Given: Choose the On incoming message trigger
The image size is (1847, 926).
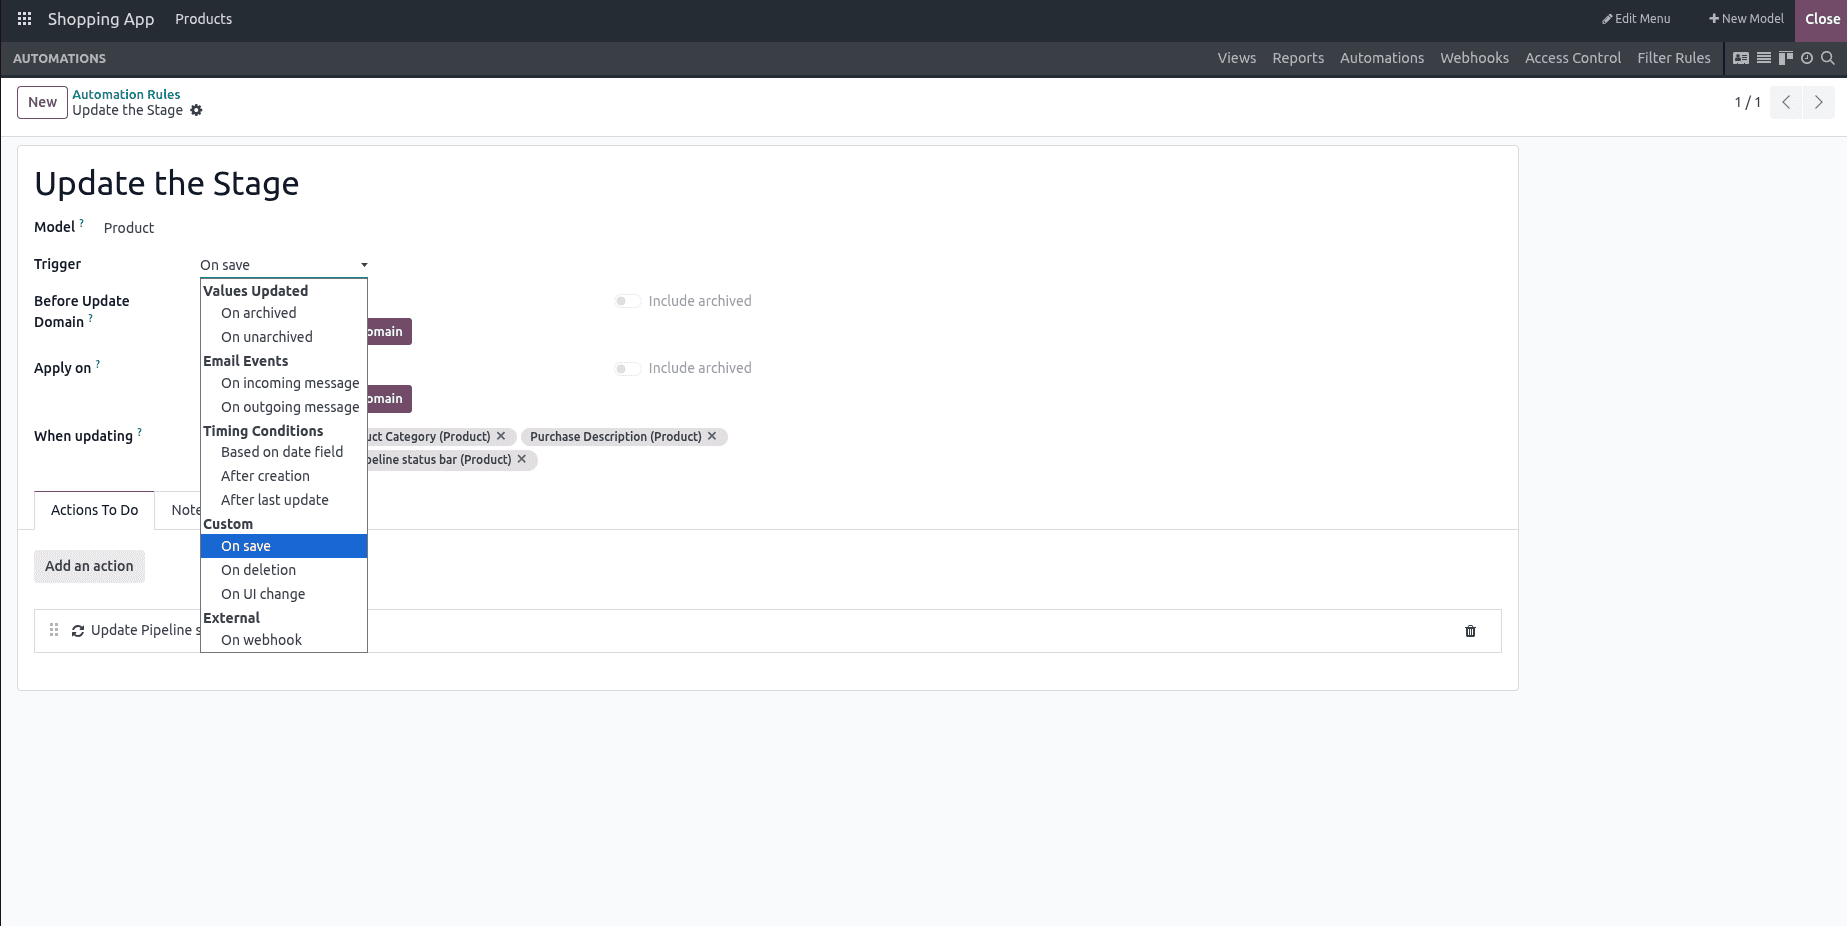Looking at the screenshot, I should click(284, 383).
